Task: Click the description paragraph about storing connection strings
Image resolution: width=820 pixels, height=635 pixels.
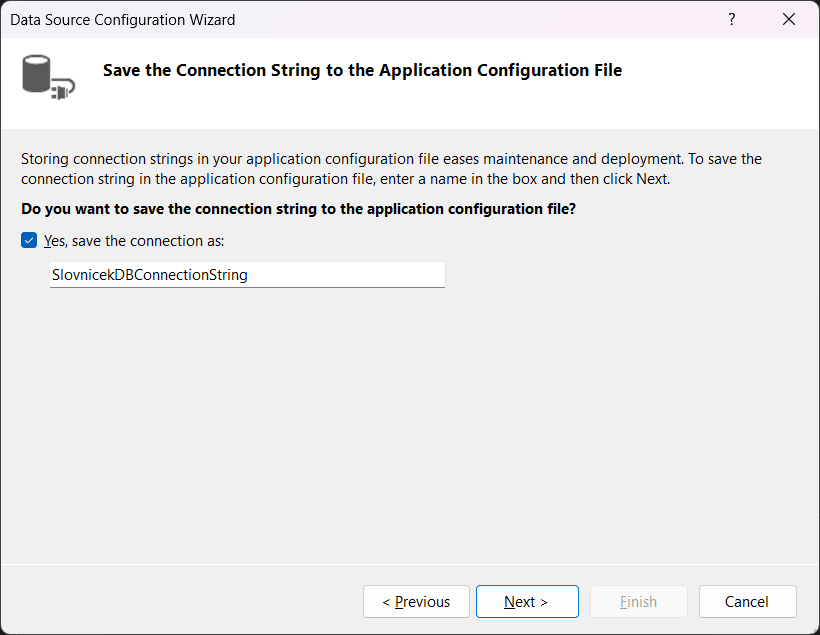Action: tap(390, 169)
